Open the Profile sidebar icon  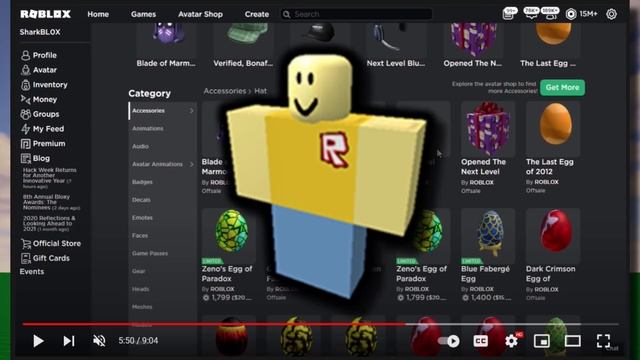pyautogui.click(x=25, y=55)
